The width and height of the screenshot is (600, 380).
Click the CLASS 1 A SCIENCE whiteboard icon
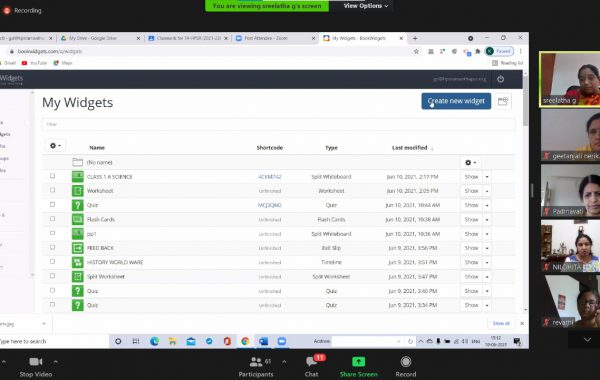78,176
